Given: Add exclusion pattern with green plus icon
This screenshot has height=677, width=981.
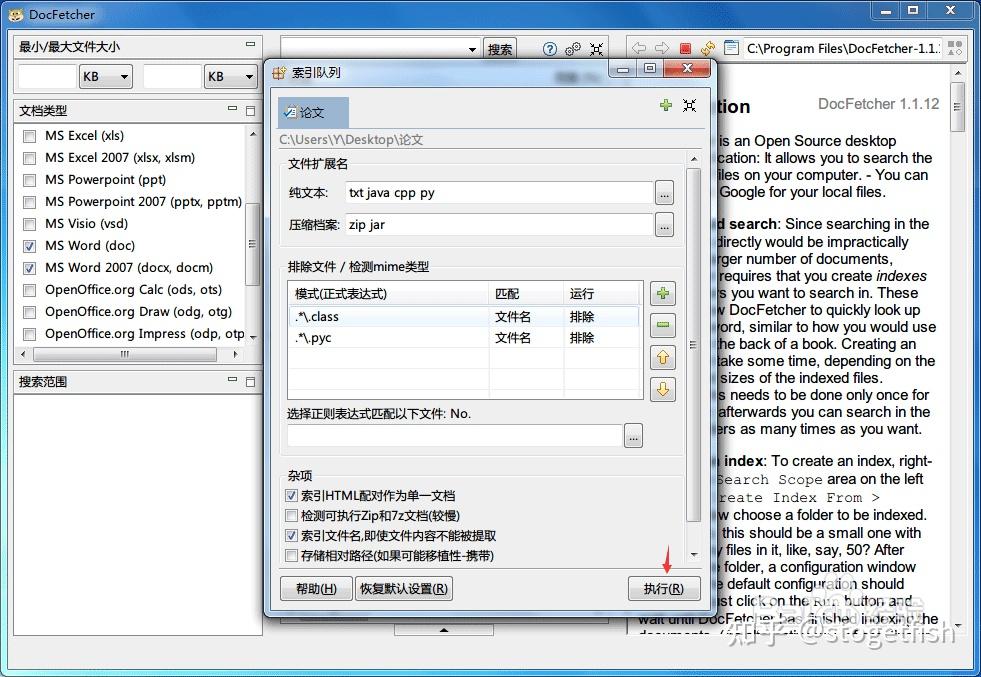Looking at the screenshot, I should [x=663, y=293].
